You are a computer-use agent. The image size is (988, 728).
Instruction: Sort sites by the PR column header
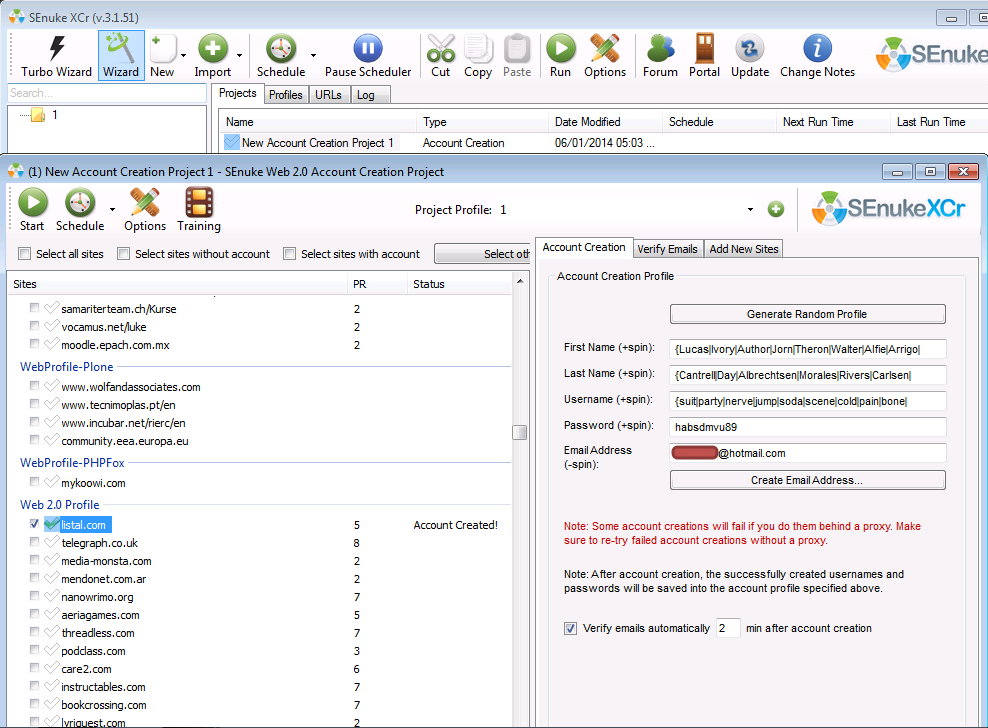tap(377, 284)
